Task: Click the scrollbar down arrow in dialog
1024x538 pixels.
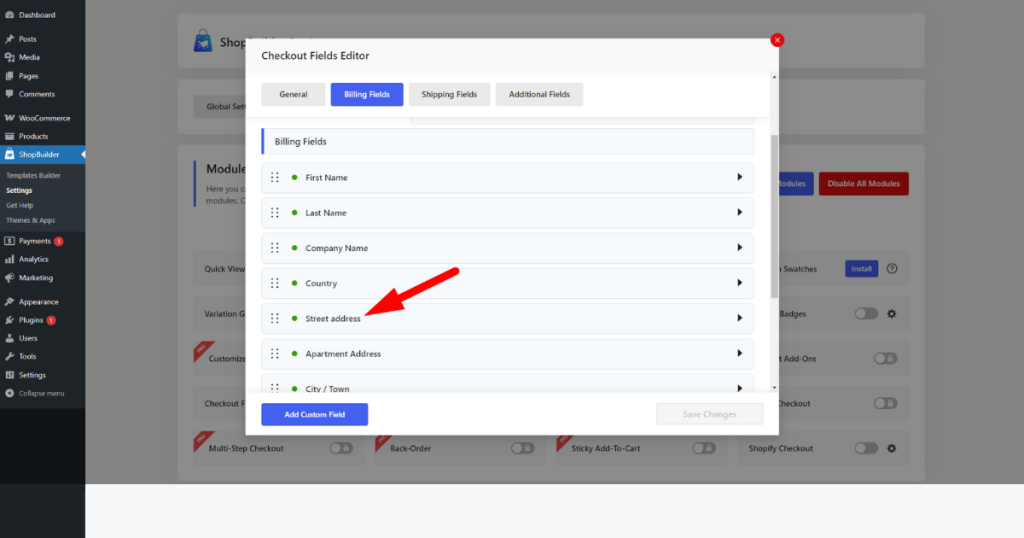Action: coord(775,388)
